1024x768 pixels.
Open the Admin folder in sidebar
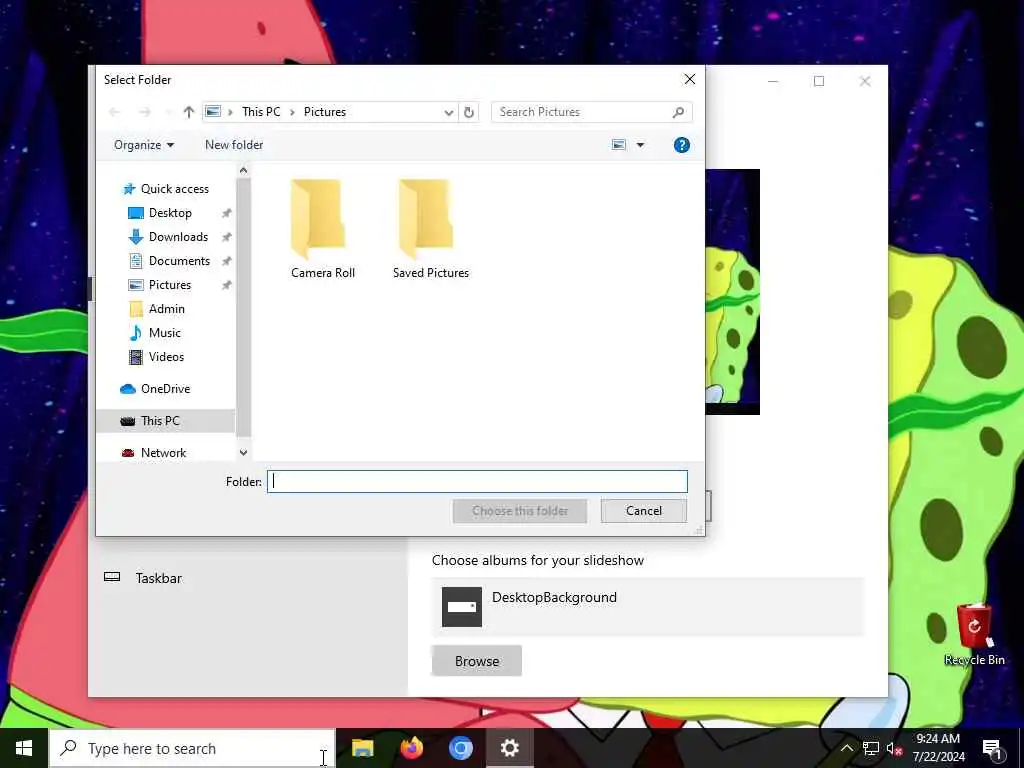166,309
